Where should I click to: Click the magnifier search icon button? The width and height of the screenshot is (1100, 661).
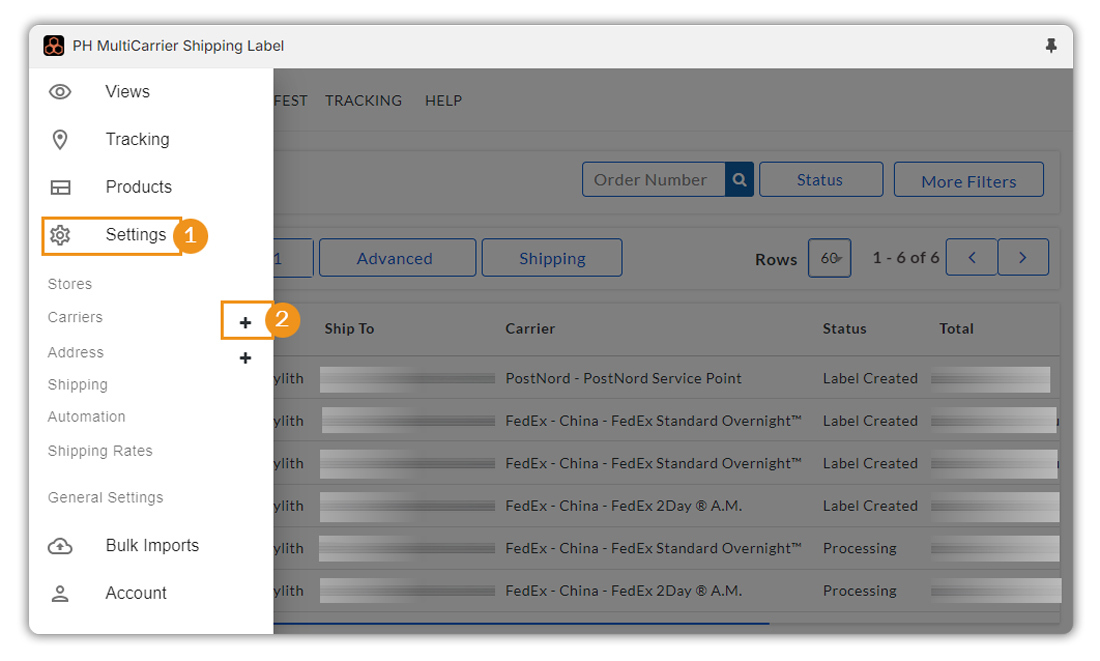coord(739,180)
